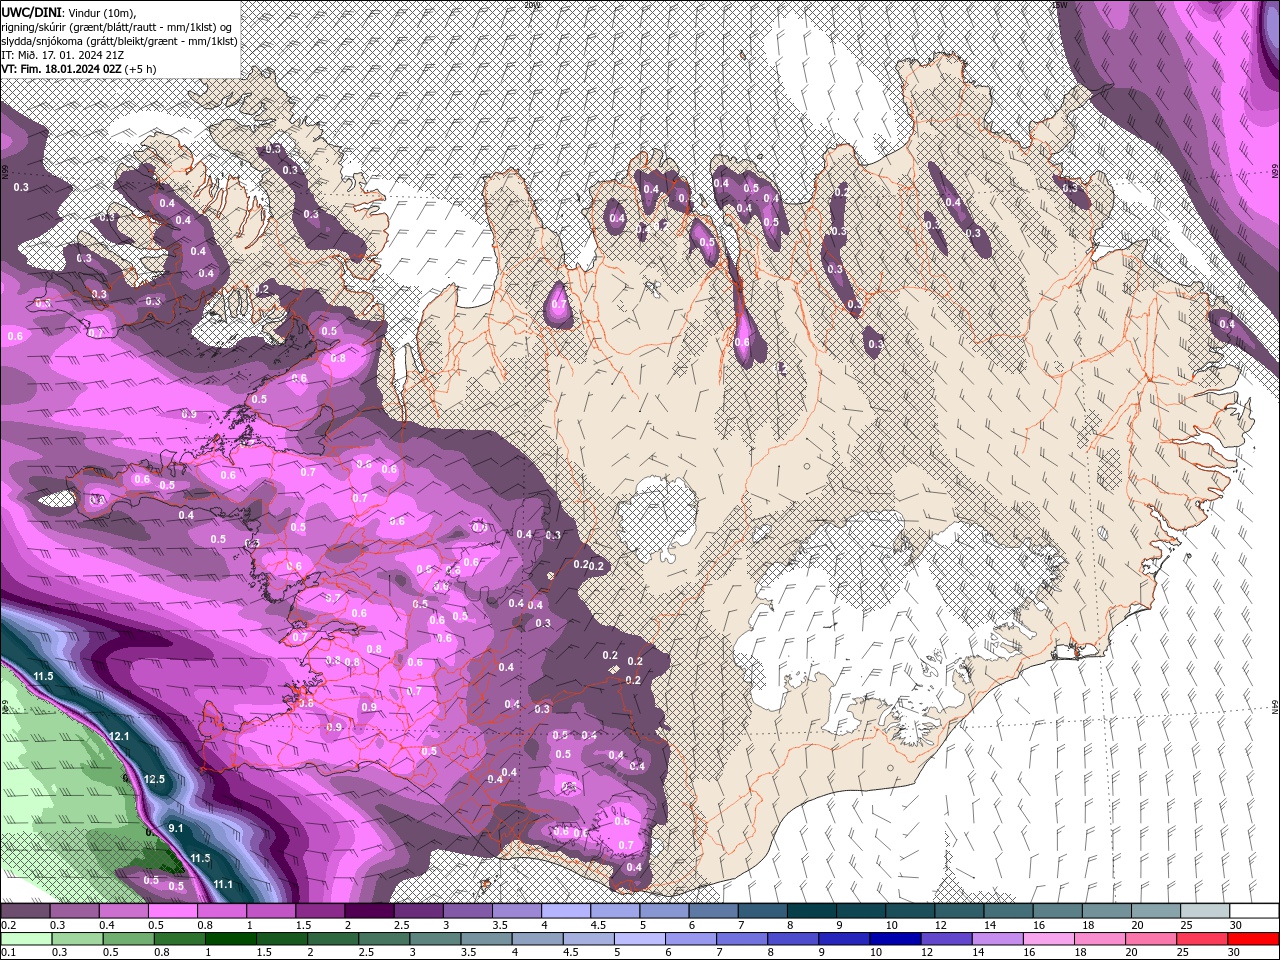Click top legend swatch between 0.2 and 0.3

coord(25,911)
